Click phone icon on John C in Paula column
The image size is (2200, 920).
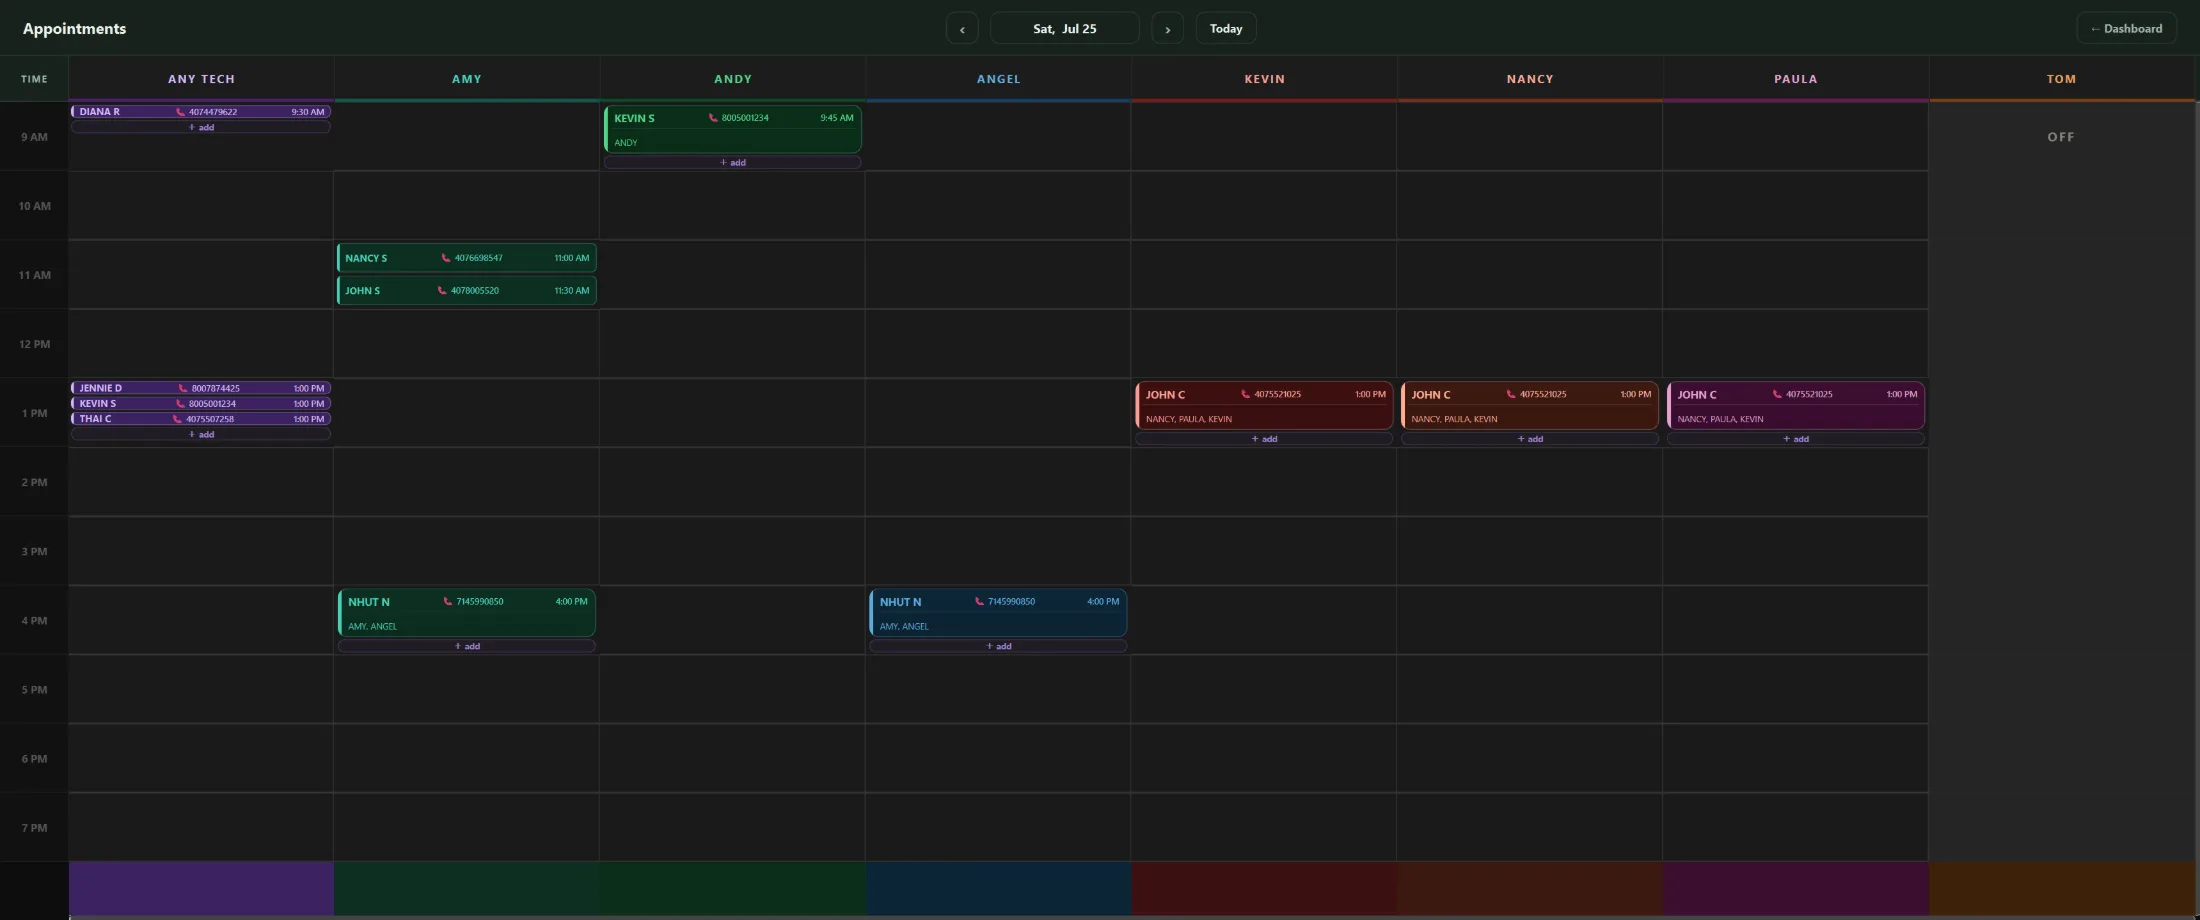point(1777,394)
